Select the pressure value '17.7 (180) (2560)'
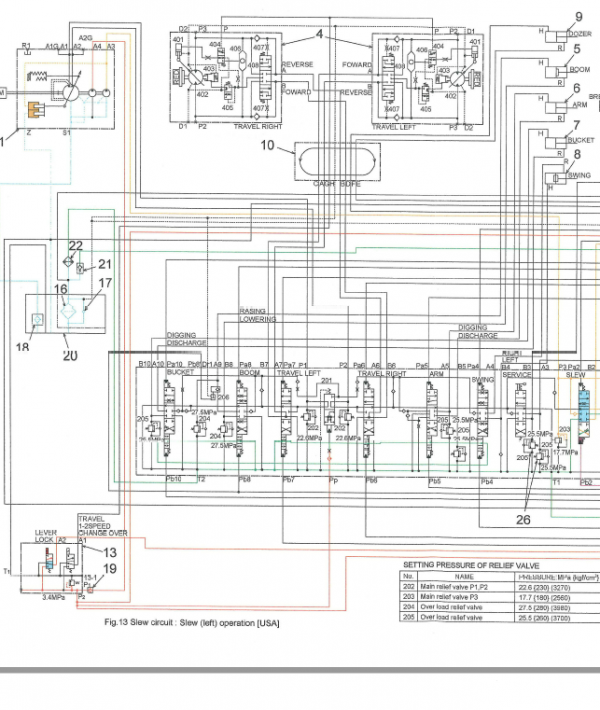Screen dimensions: 600x710 click(544, 598)
